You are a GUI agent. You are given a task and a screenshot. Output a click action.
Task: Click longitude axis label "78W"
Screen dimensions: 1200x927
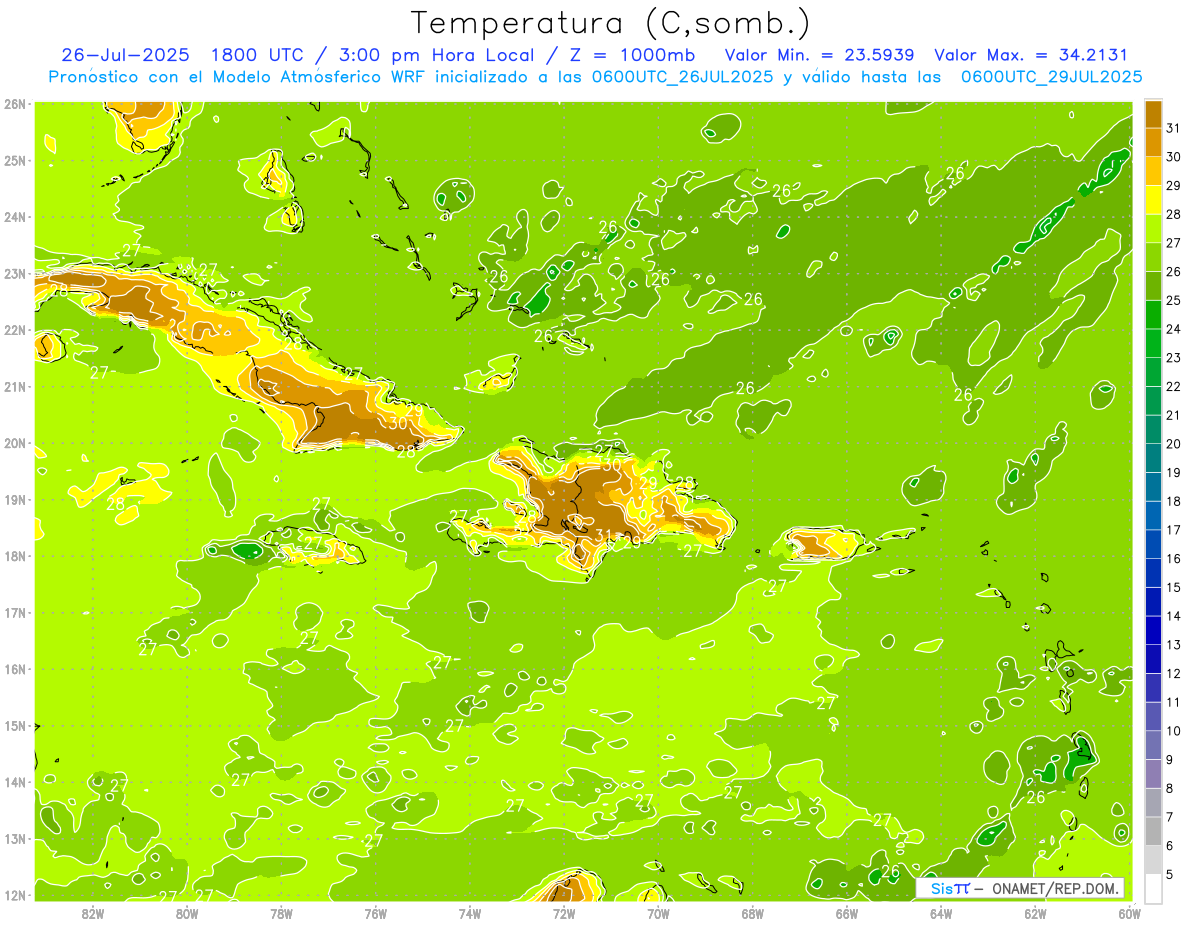pyautogui.click(x=281, y=913)
